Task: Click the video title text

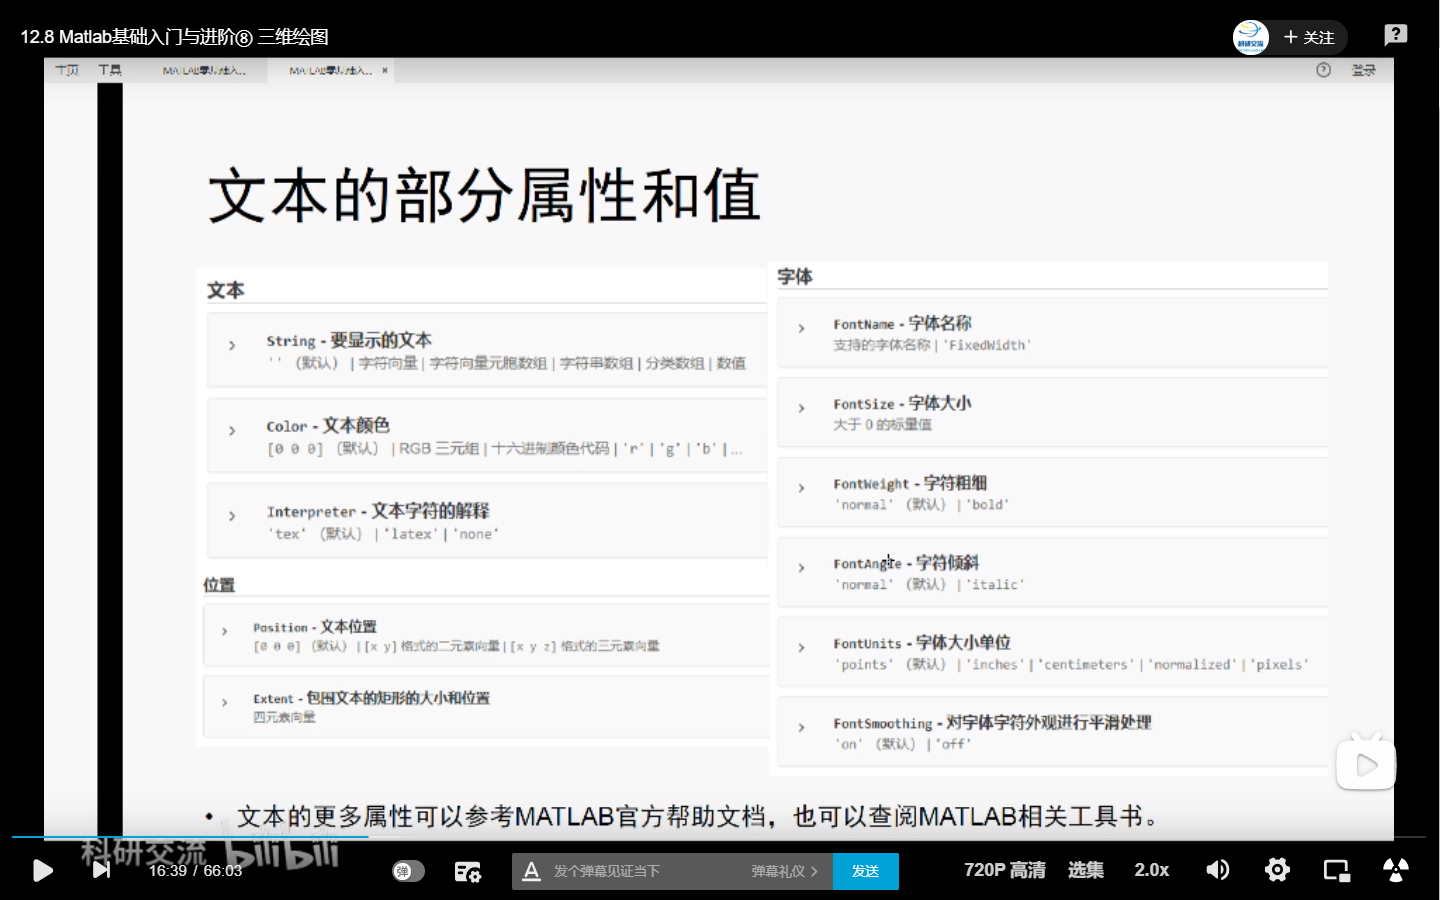Action: coord(174,37)
